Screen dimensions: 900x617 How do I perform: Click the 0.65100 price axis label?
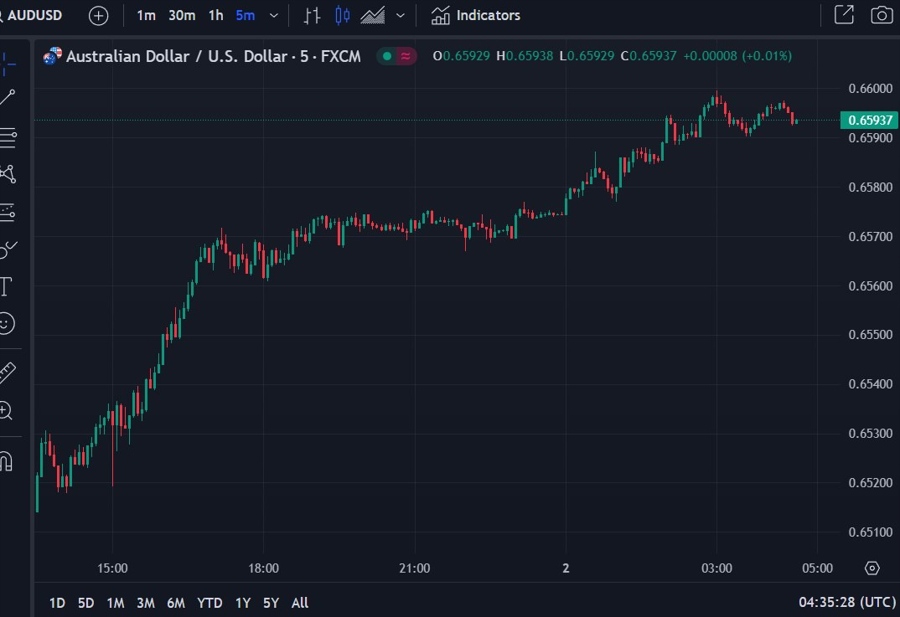pyautogui.click(x=870, y=532)
